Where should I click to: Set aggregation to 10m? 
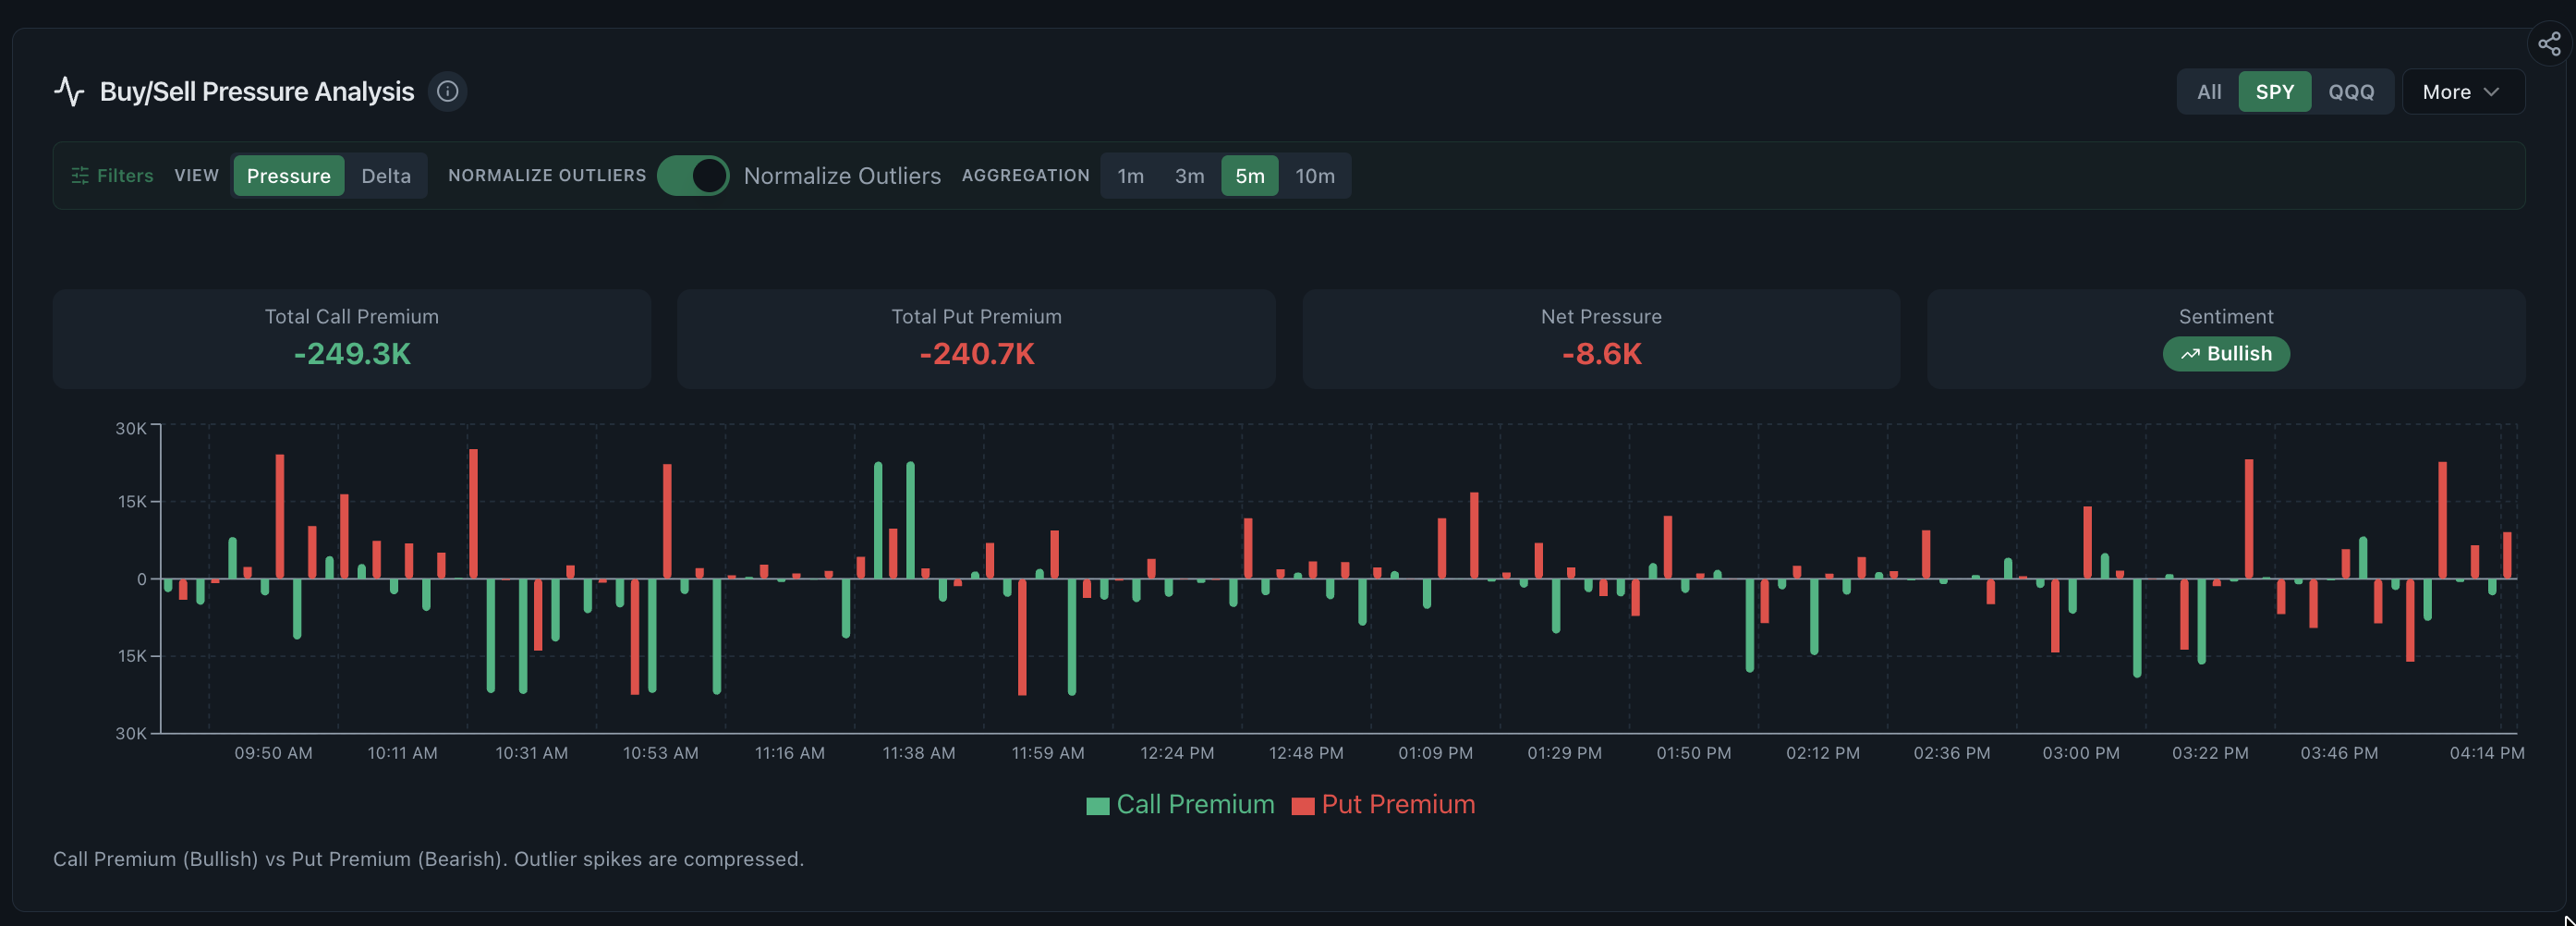tap(1314, 175)
